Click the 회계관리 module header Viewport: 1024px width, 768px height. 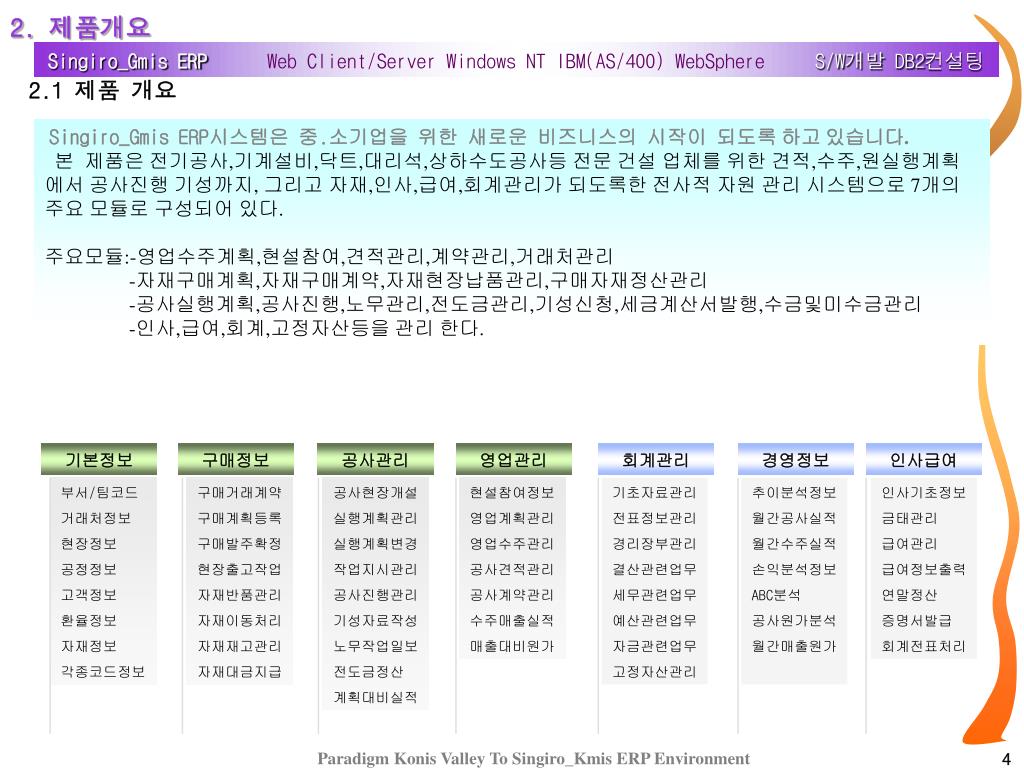(x=656, y=459)
